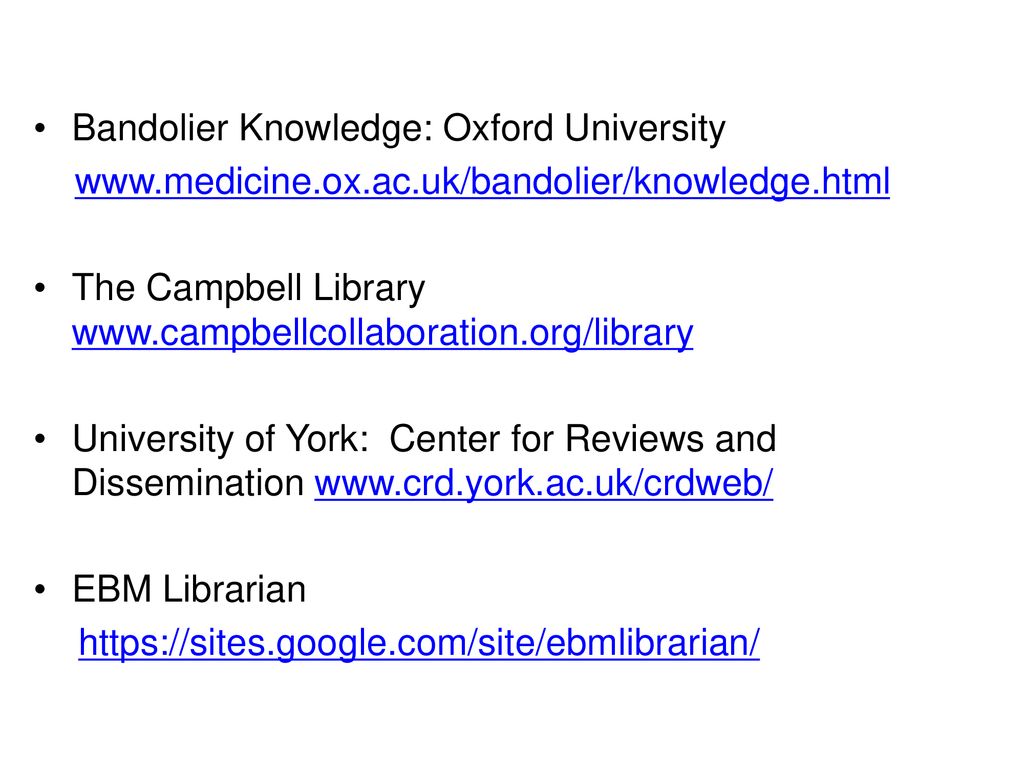This screenshot has width=1024, height=768.
Task: Click the bullet before University of York
Action: [x=40, y=439]
